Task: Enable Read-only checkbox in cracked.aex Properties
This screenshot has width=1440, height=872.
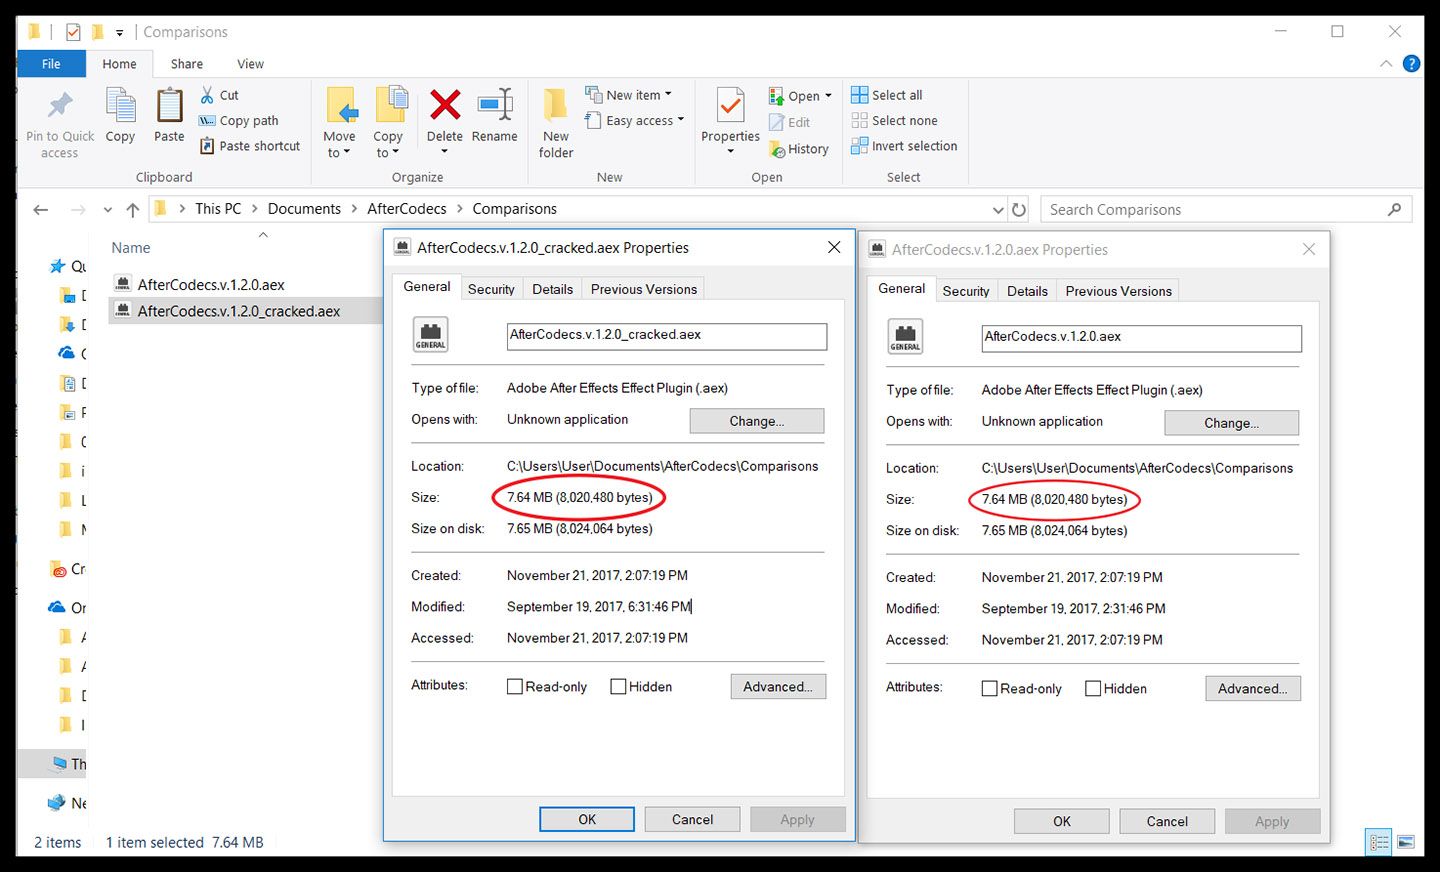Action: pos(515,687)
